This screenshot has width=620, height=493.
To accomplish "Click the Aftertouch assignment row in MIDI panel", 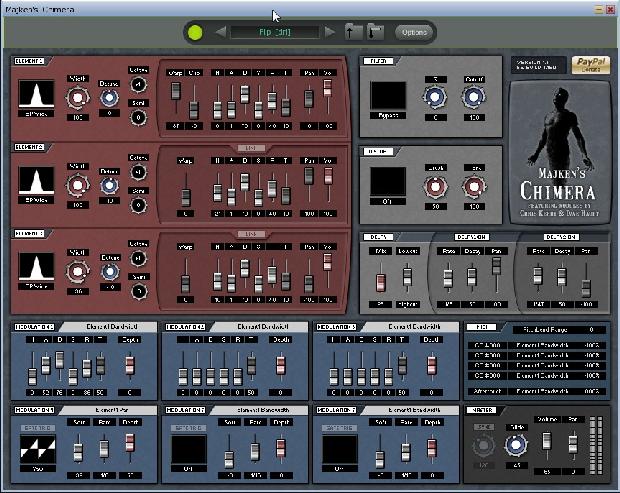I will coord(535,391).
